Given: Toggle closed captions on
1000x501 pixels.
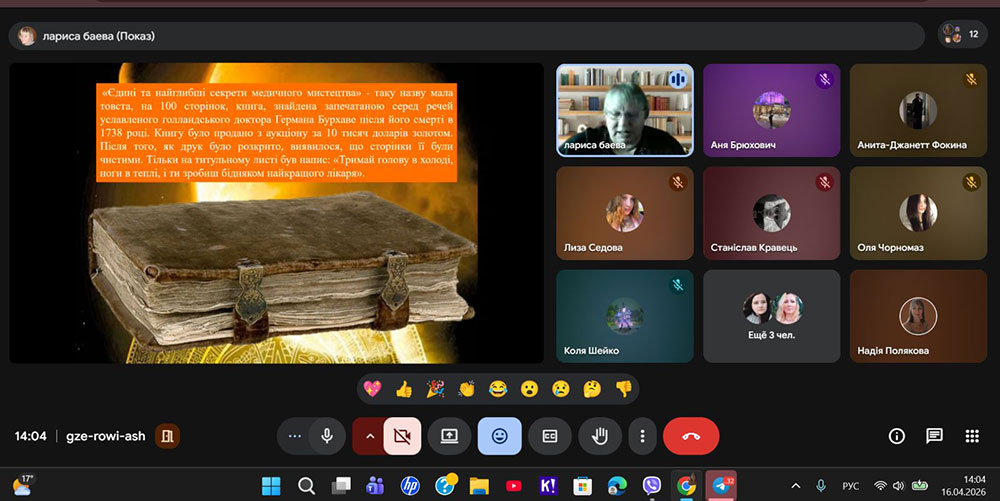Looking at the screenshot, I should 549,436.
